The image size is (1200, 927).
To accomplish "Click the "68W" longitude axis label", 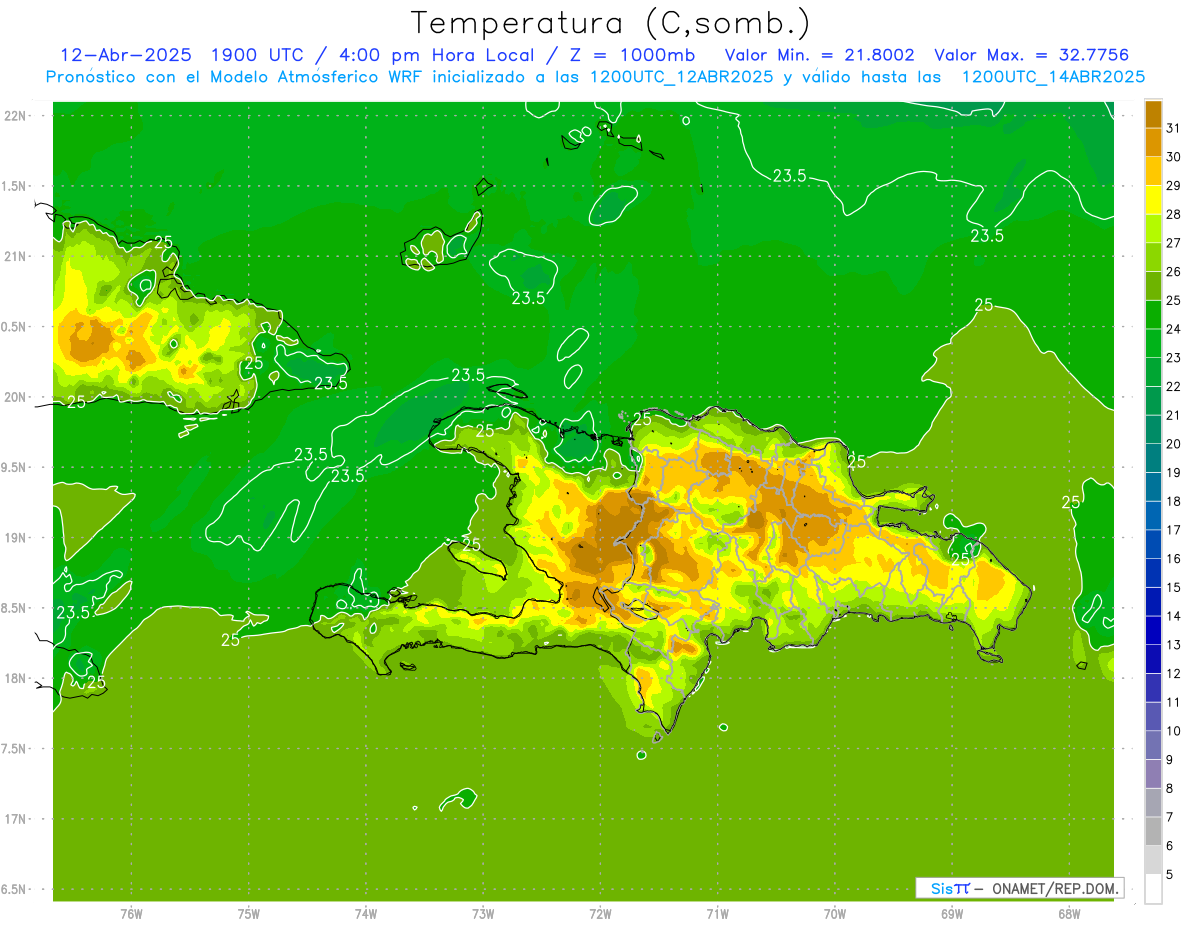I will click(1068, 914).
